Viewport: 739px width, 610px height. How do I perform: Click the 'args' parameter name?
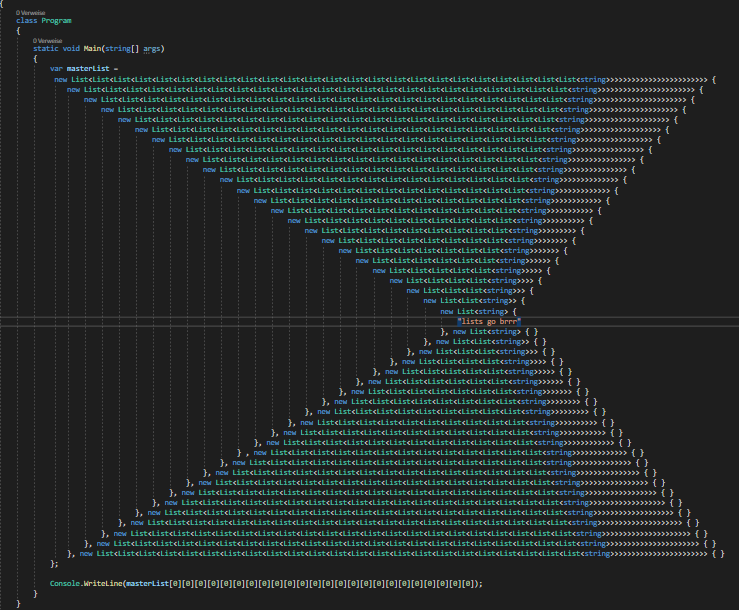(x=152, y=49)
